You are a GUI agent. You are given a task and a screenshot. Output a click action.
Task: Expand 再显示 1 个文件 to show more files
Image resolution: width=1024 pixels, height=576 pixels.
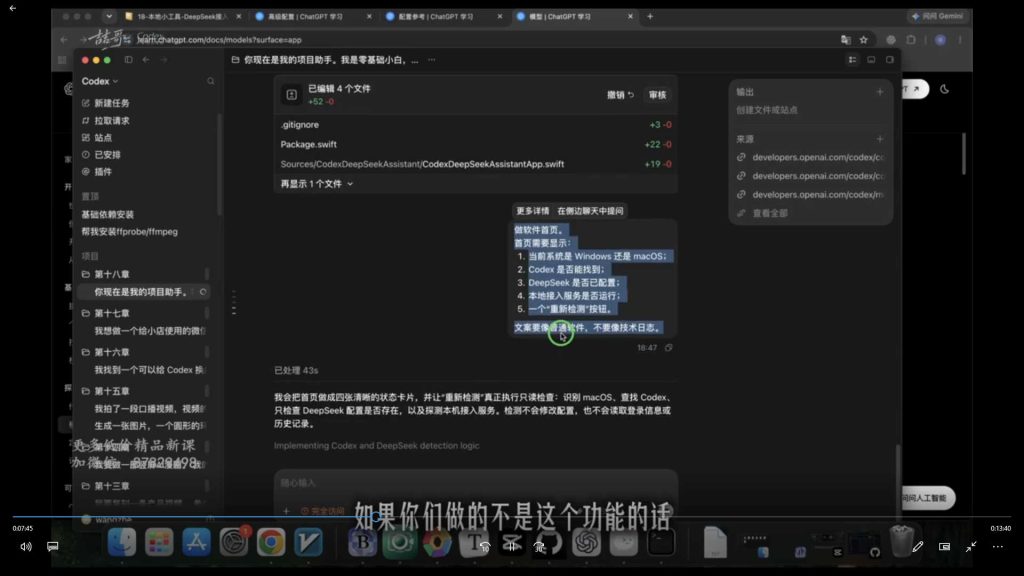[317, 184]
